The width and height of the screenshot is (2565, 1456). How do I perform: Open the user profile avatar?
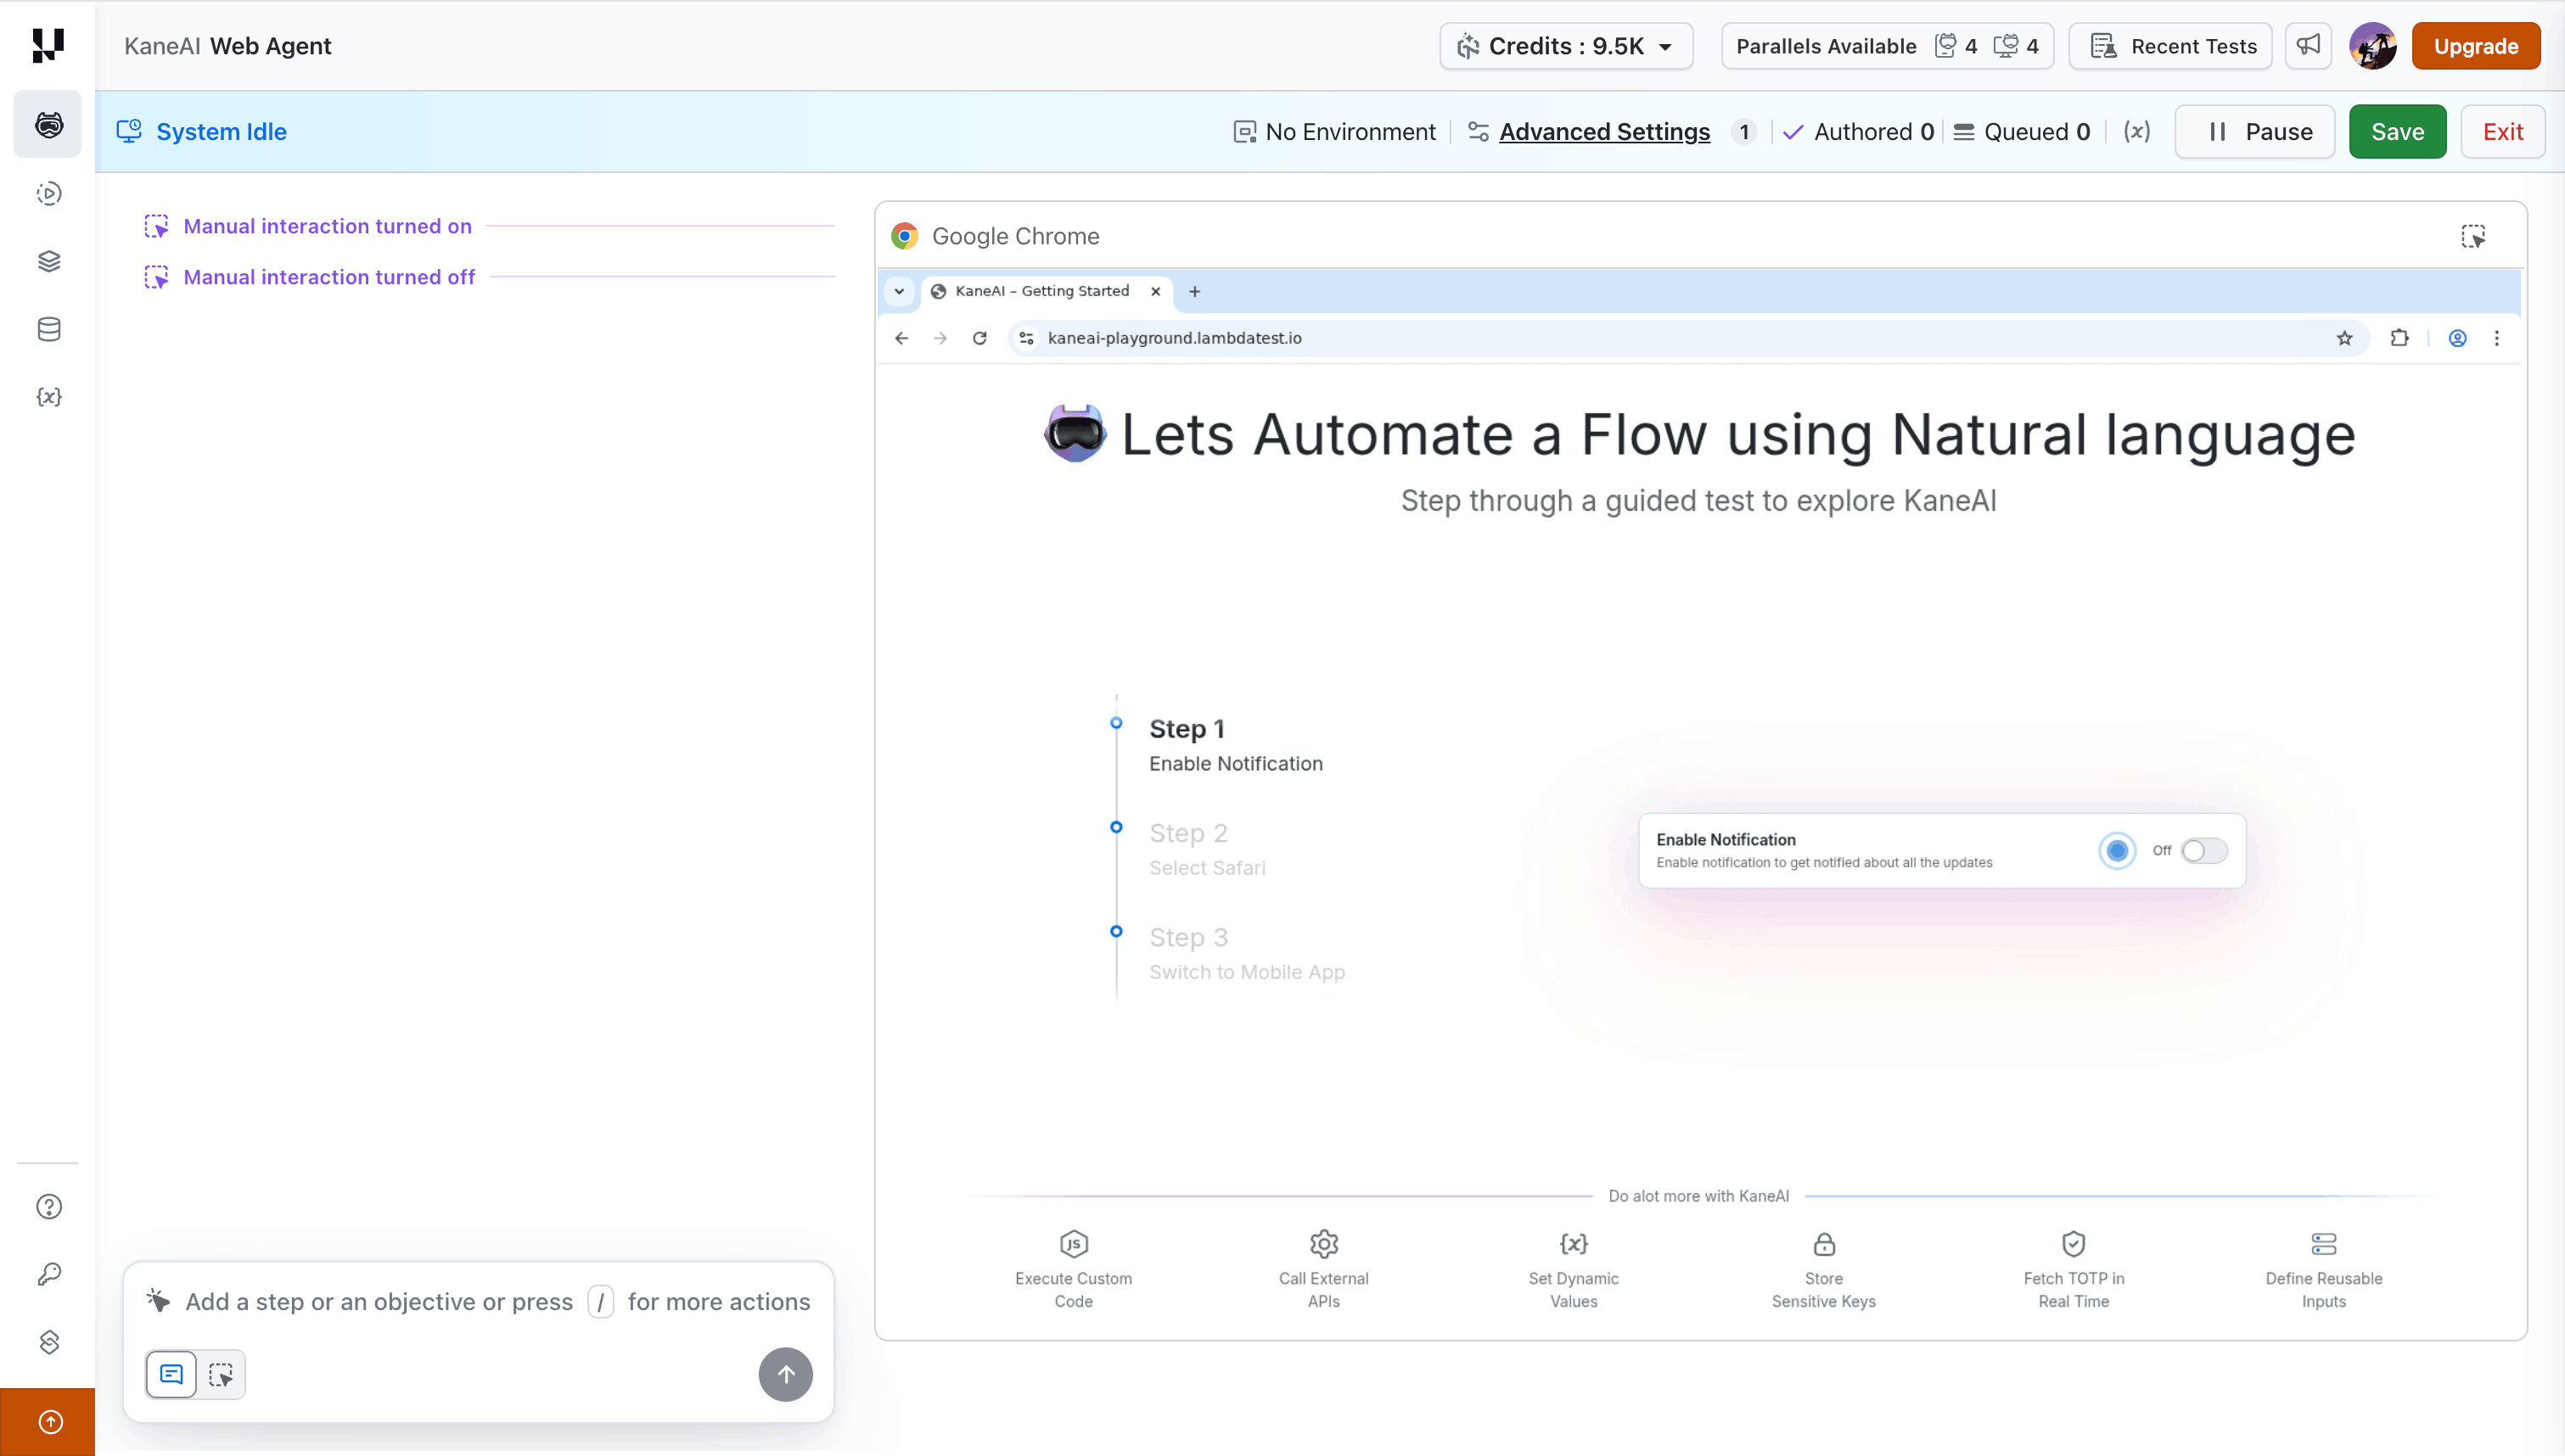pyautogui.click(x=2372, y=46)
